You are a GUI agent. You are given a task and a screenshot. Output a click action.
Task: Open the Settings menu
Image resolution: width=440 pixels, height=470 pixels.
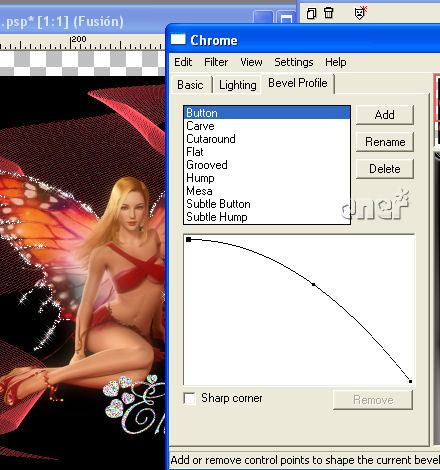[294, 62]
